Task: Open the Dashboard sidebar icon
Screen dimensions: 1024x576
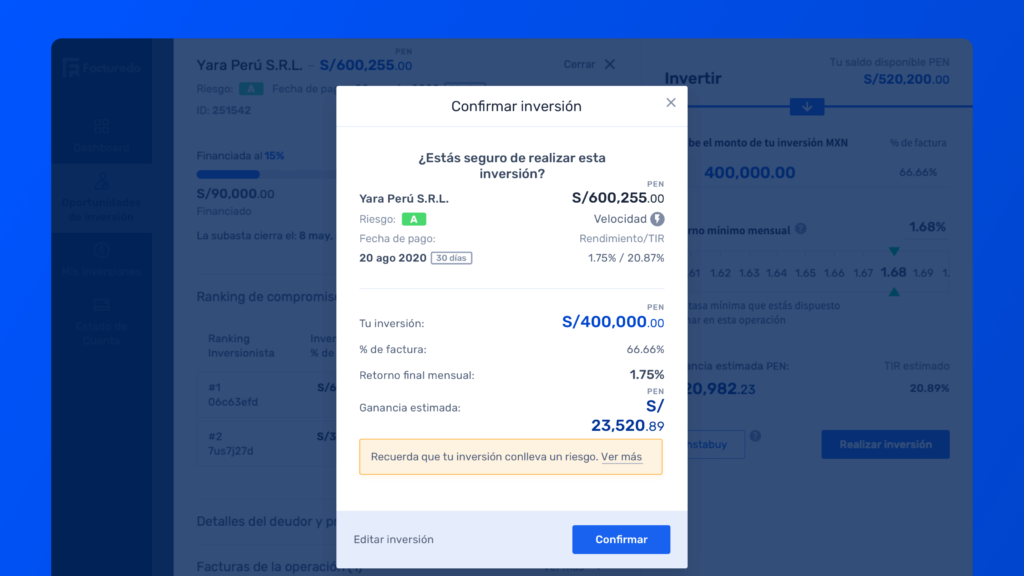Action: pos(101,127)
